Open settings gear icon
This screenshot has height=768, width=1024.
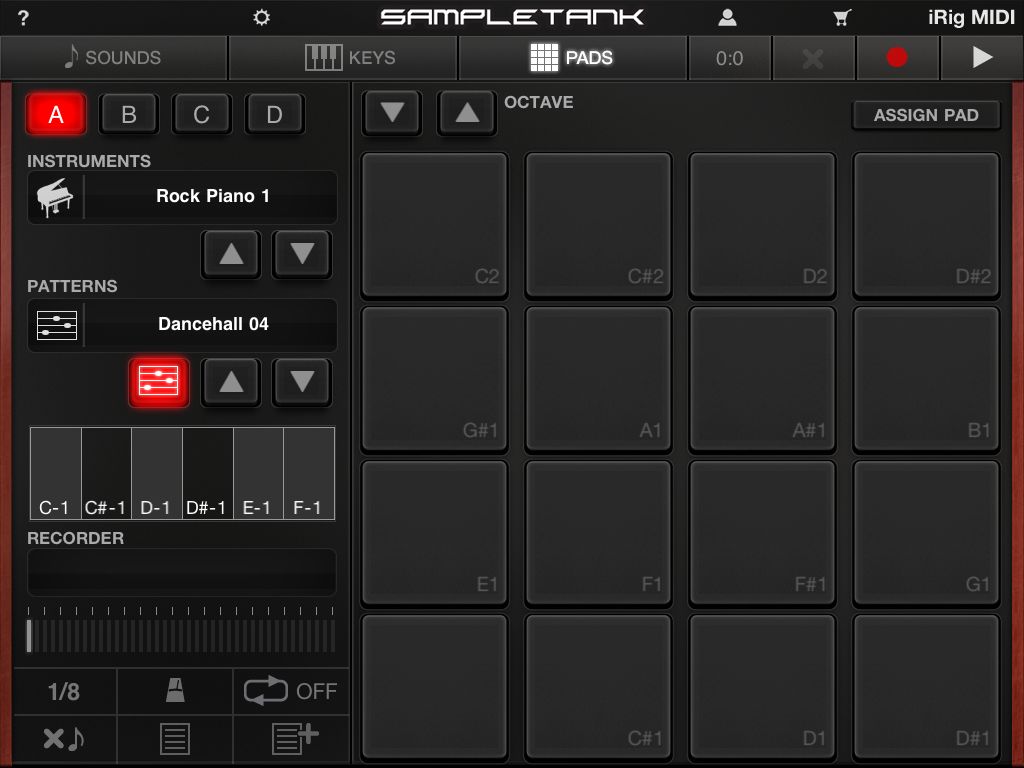(x=261, y=17)
